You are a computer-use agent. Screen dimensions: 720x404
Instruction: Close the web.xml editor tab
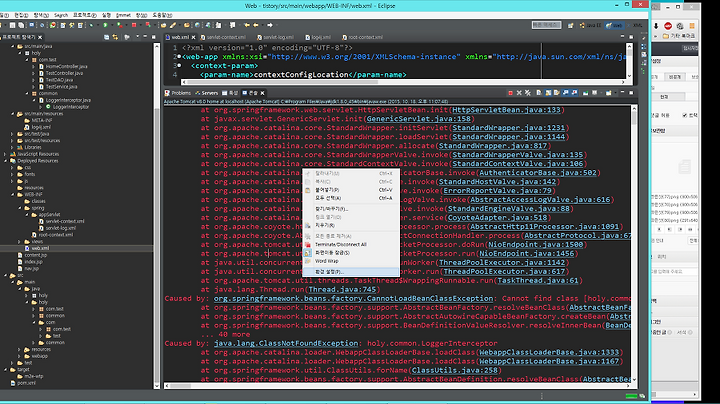193,37
